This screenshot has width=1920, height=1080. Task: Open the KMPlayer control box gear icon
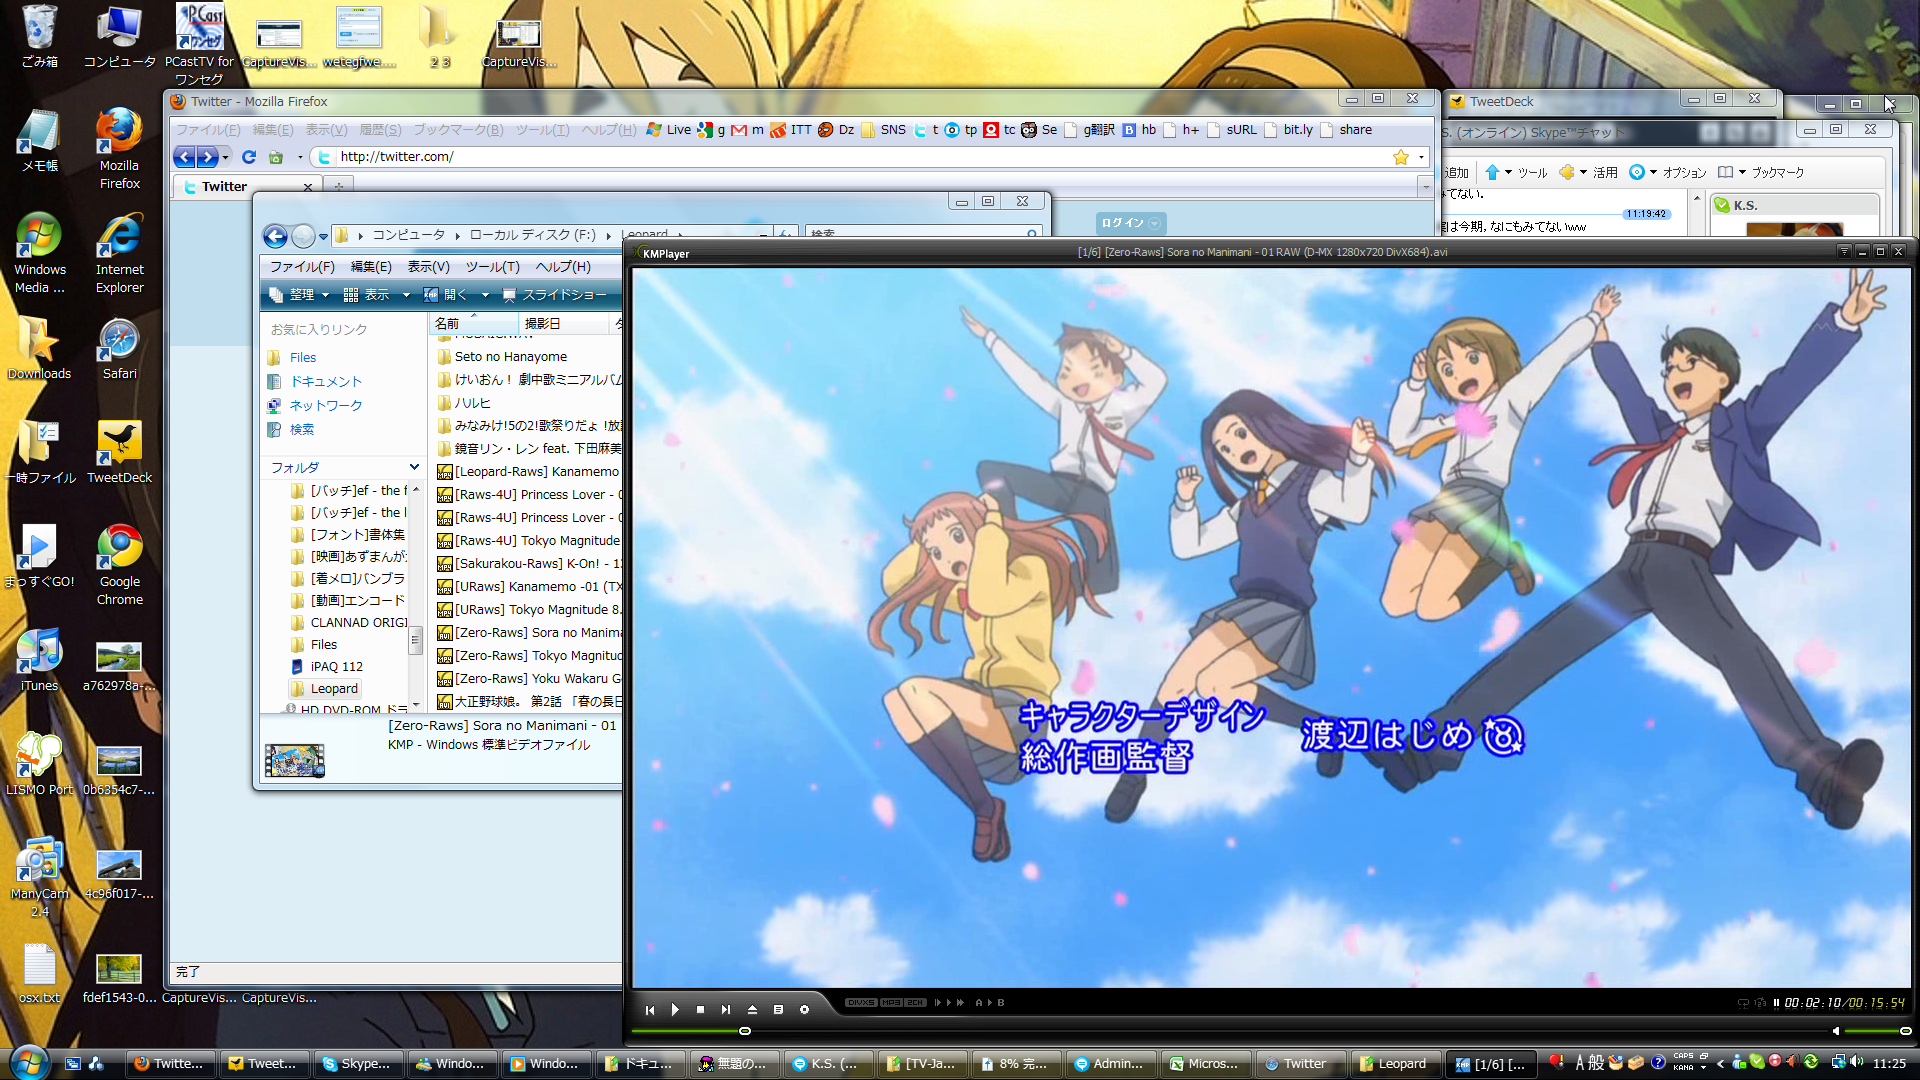[804, 1009]
